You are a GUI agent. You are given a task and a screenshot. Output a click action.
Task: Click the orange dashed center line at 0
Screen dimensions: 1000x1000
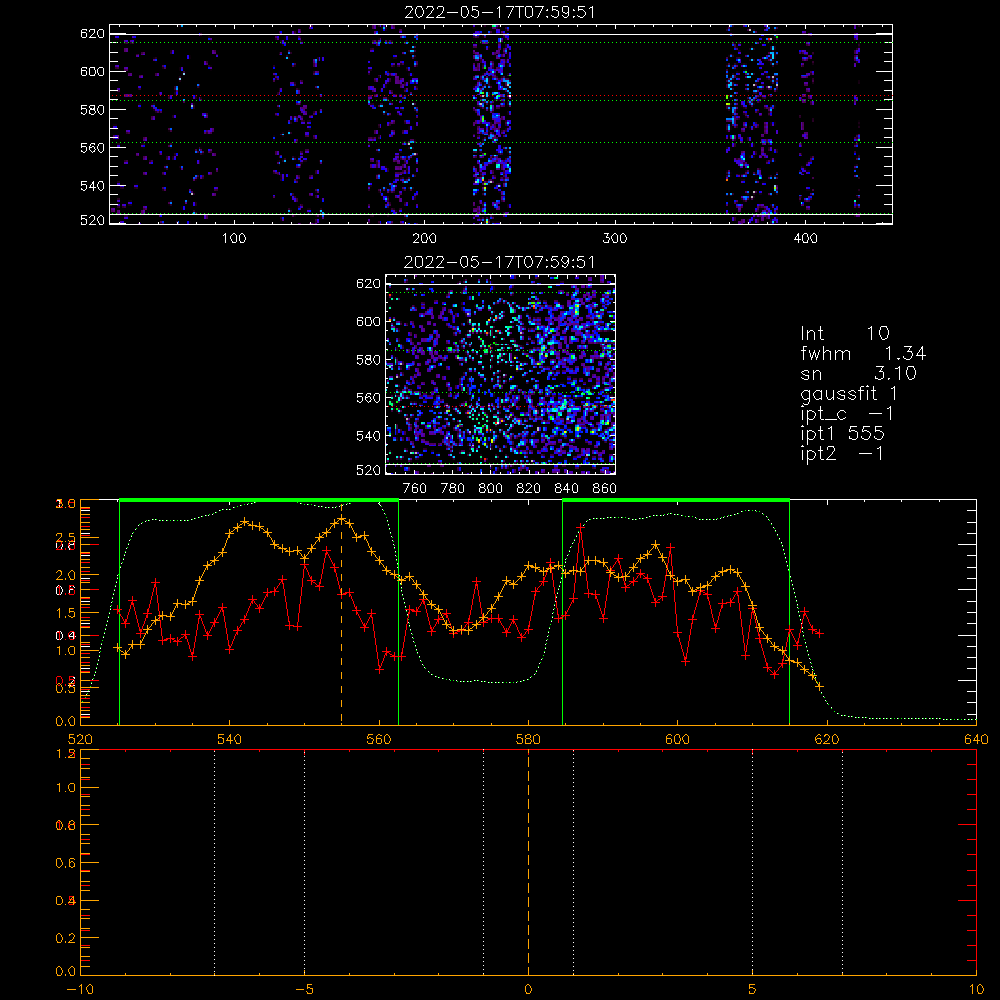tap(528, 861)
